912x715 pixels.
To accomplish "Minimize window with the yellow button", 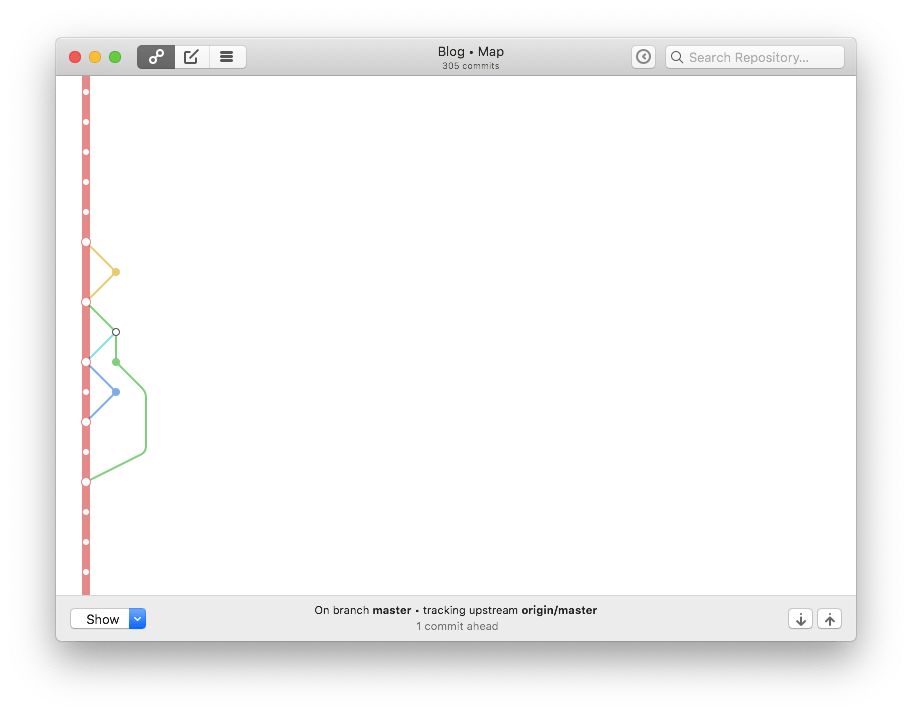I will [x=95, y=57].
